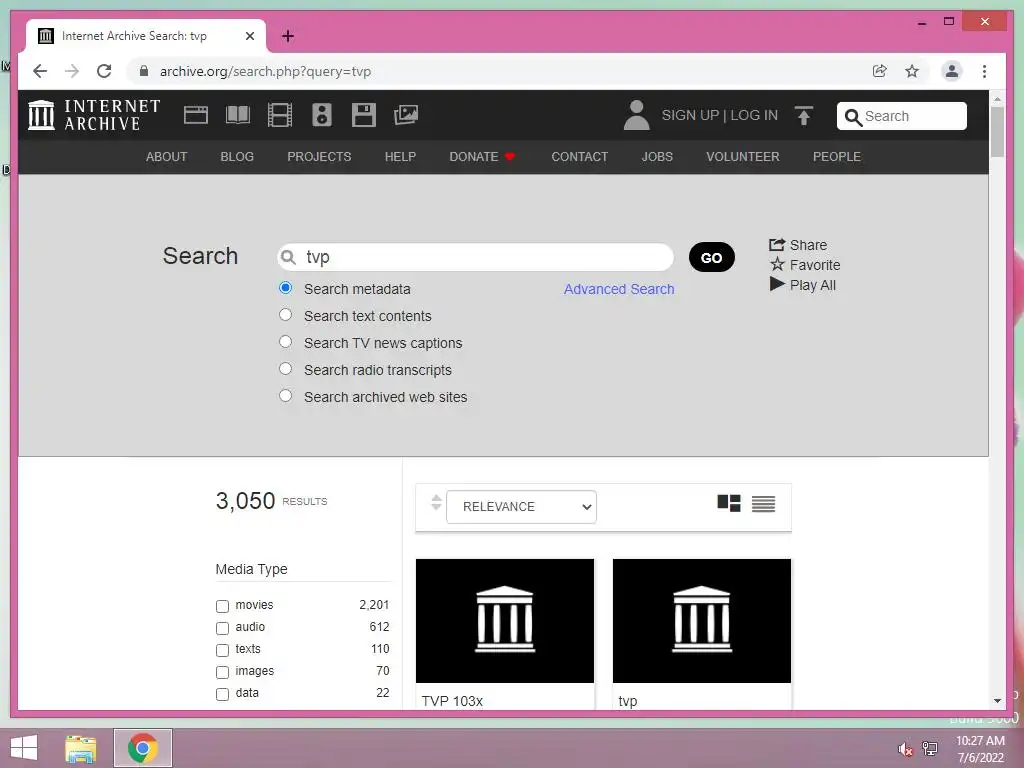The image size is (1024, 768).
Task: Open the BLOG menu item
Action: pyautogui.click(x=237, y=157)
